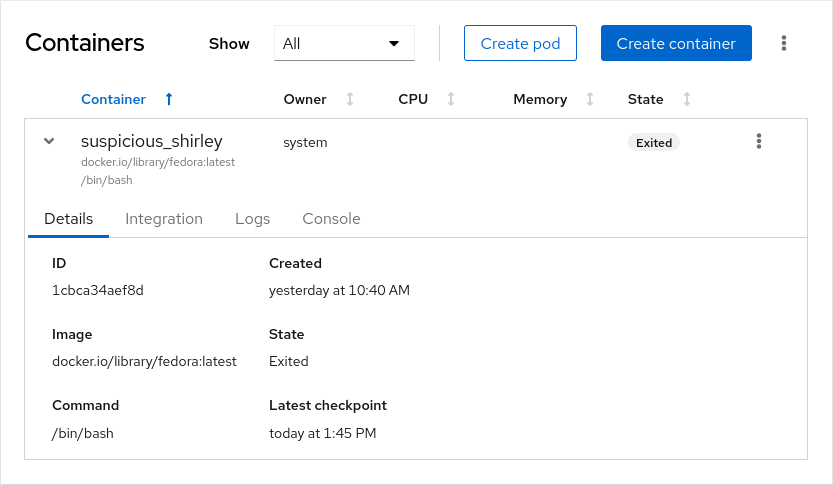Viewport: 833px width, 485px height.
Task: Switch to the Logs tab
Action: click(252, 219)
